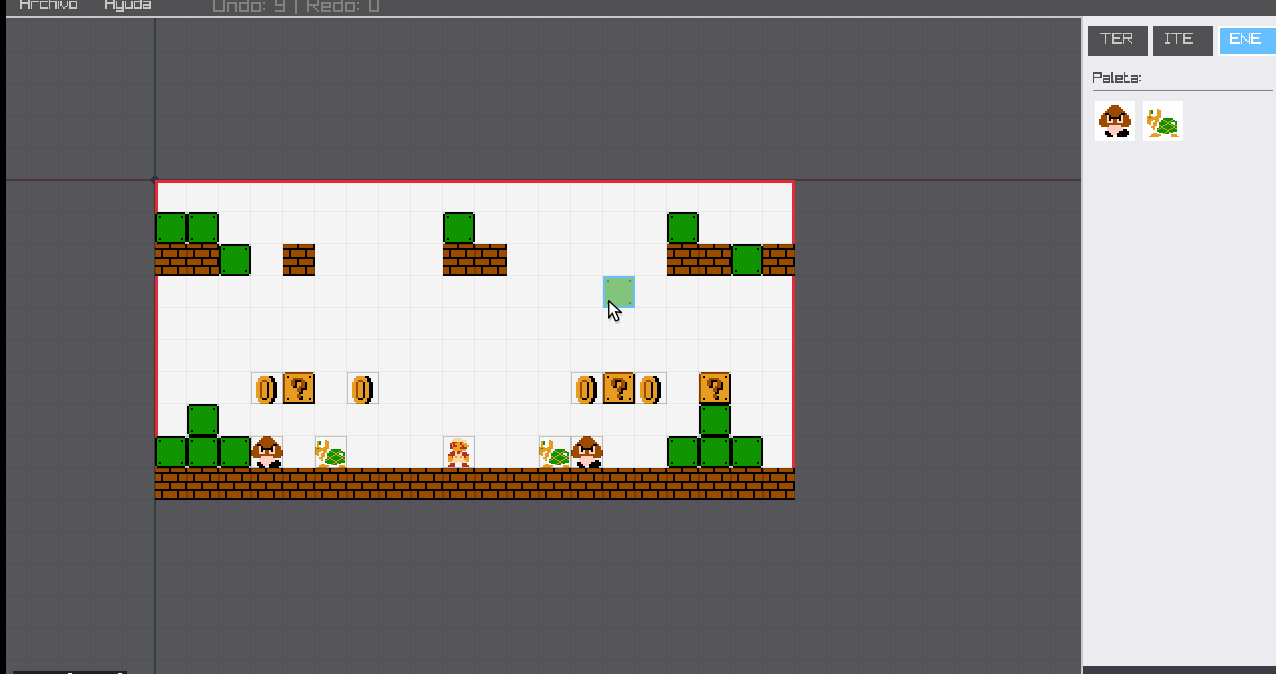Pick the Goomba enemy in the palette

1114,121
